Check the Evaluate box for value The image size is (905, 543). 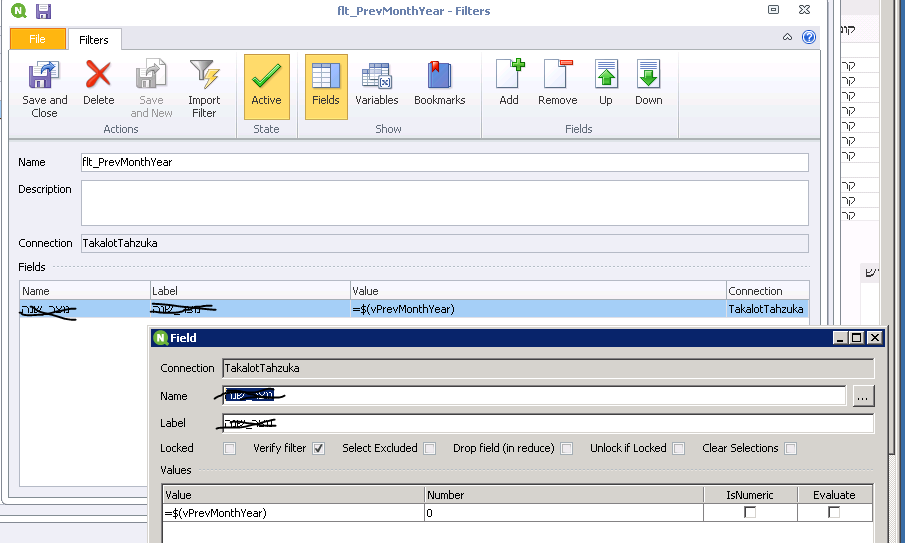point(834,512)
